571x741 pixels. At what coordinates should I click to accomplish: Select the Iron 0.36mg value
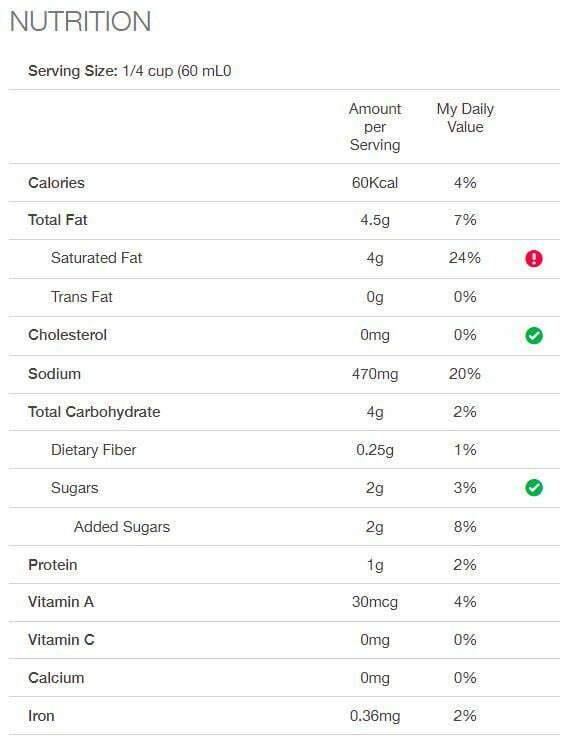coord(375,716)
